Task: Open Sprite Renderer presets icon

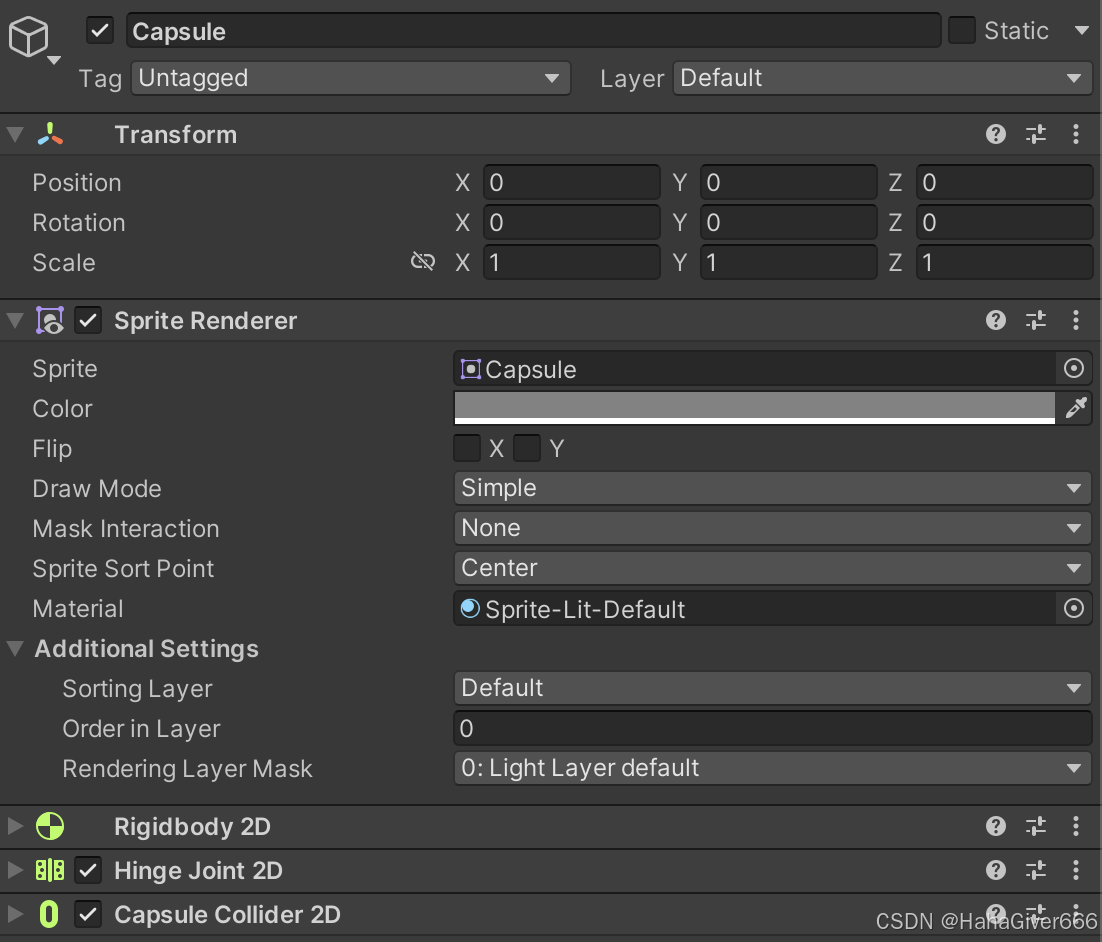Action: [x=1036, y=320]
